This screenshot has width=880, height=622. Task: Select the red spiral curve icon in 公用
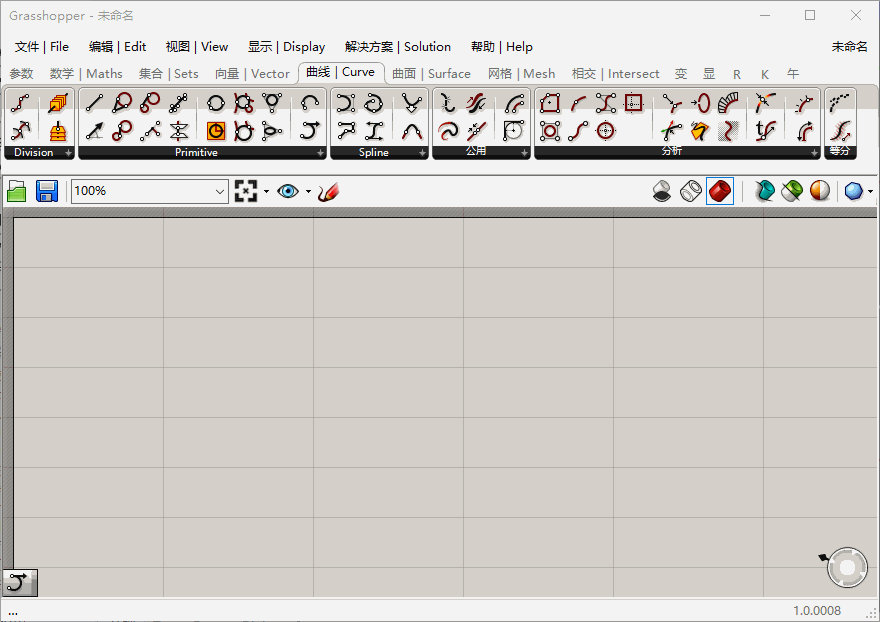click(x=448, y=131)
